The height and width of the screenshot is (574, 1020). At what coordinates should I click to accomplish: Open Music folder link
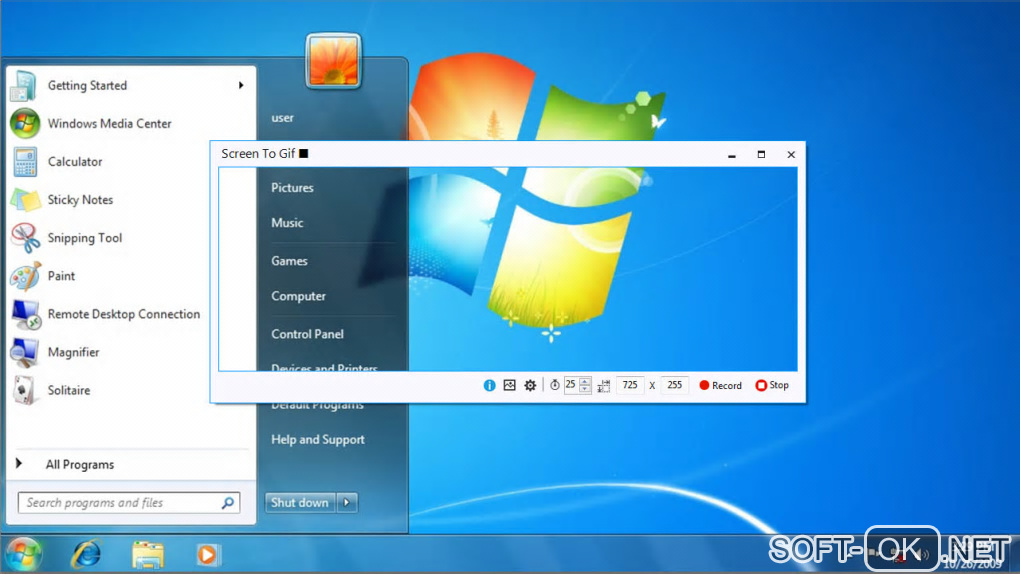pyautogui.click(x=287, y=223)
